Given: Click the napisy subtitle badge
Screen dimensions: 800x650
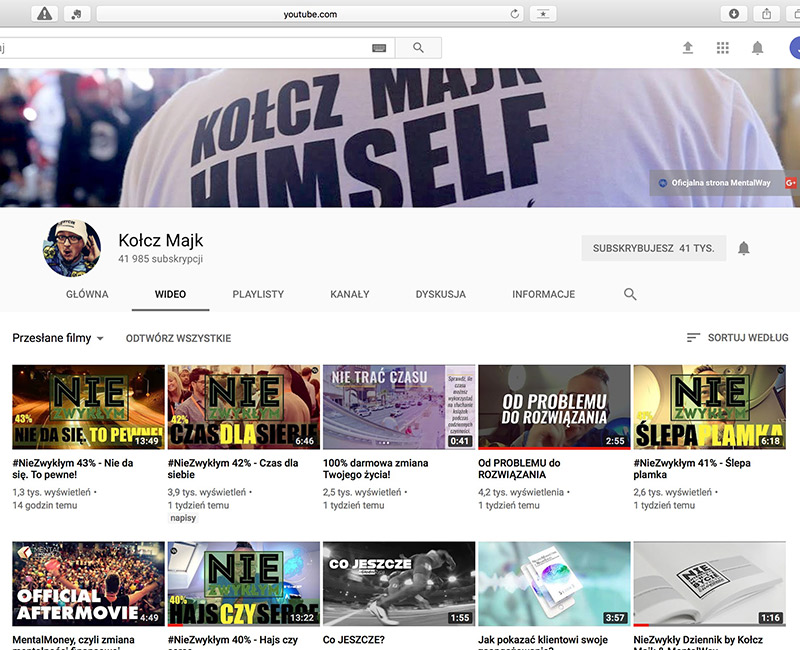Looking at the screenshot, I should coord(183,518).
